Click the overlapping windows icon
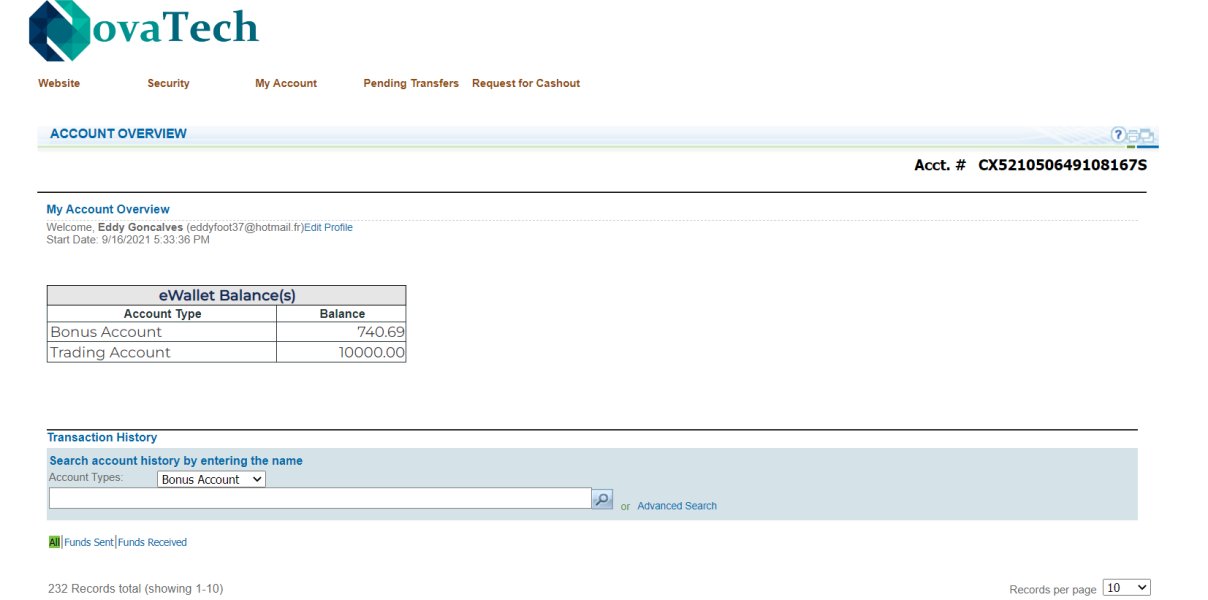Image resolution: width=1208 pixels, height=600 pixels. point(1147,136)
